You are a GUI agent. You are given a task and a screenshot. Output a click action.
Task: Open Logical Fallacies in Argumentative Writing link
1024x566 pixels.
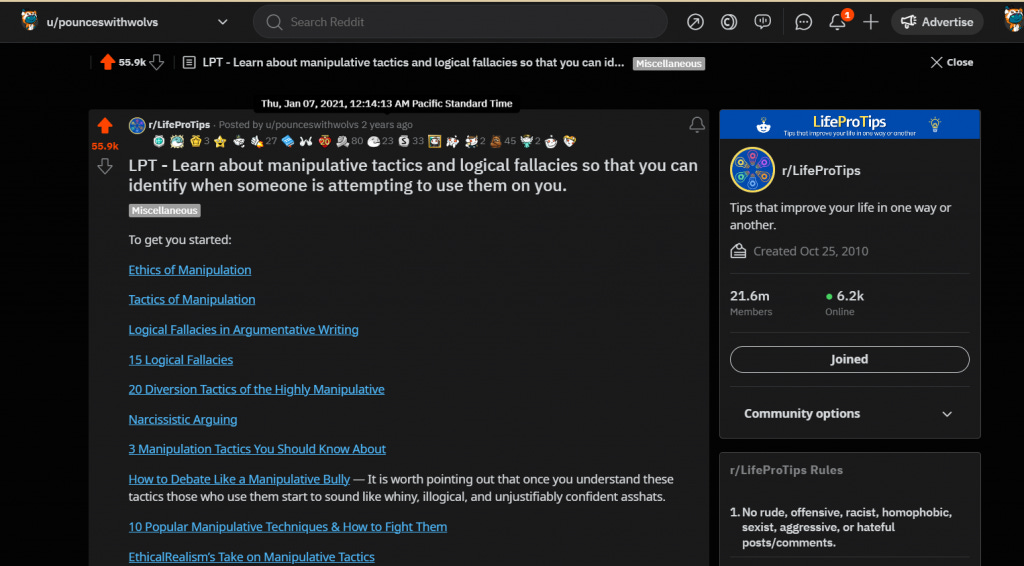(243, 330)
